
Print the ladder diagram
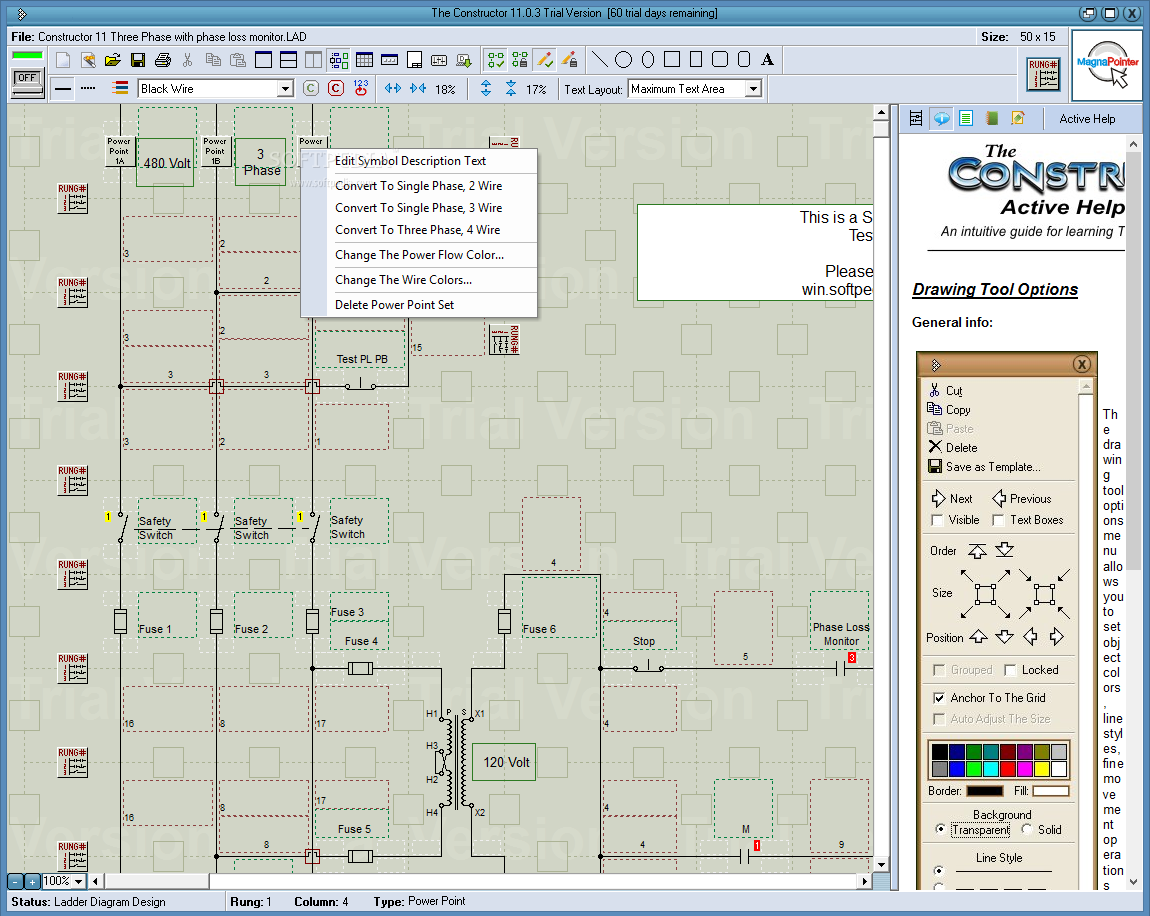163,60
